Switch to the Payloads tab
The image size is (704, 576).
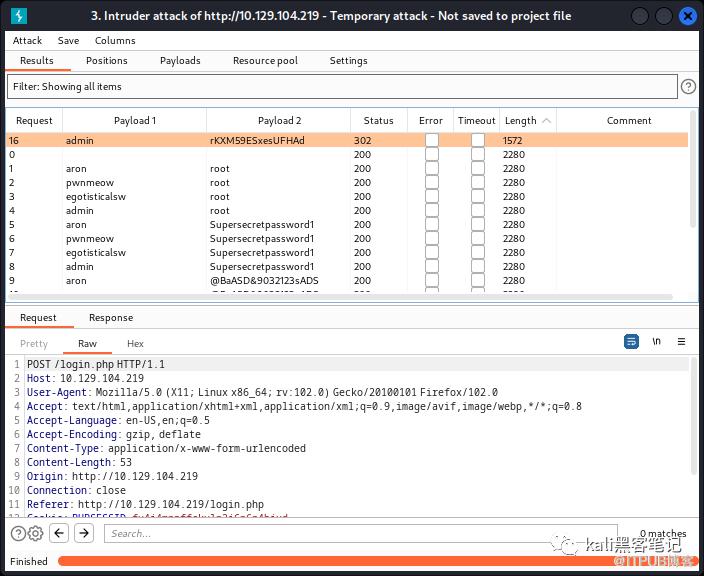(x=180, y=61)
